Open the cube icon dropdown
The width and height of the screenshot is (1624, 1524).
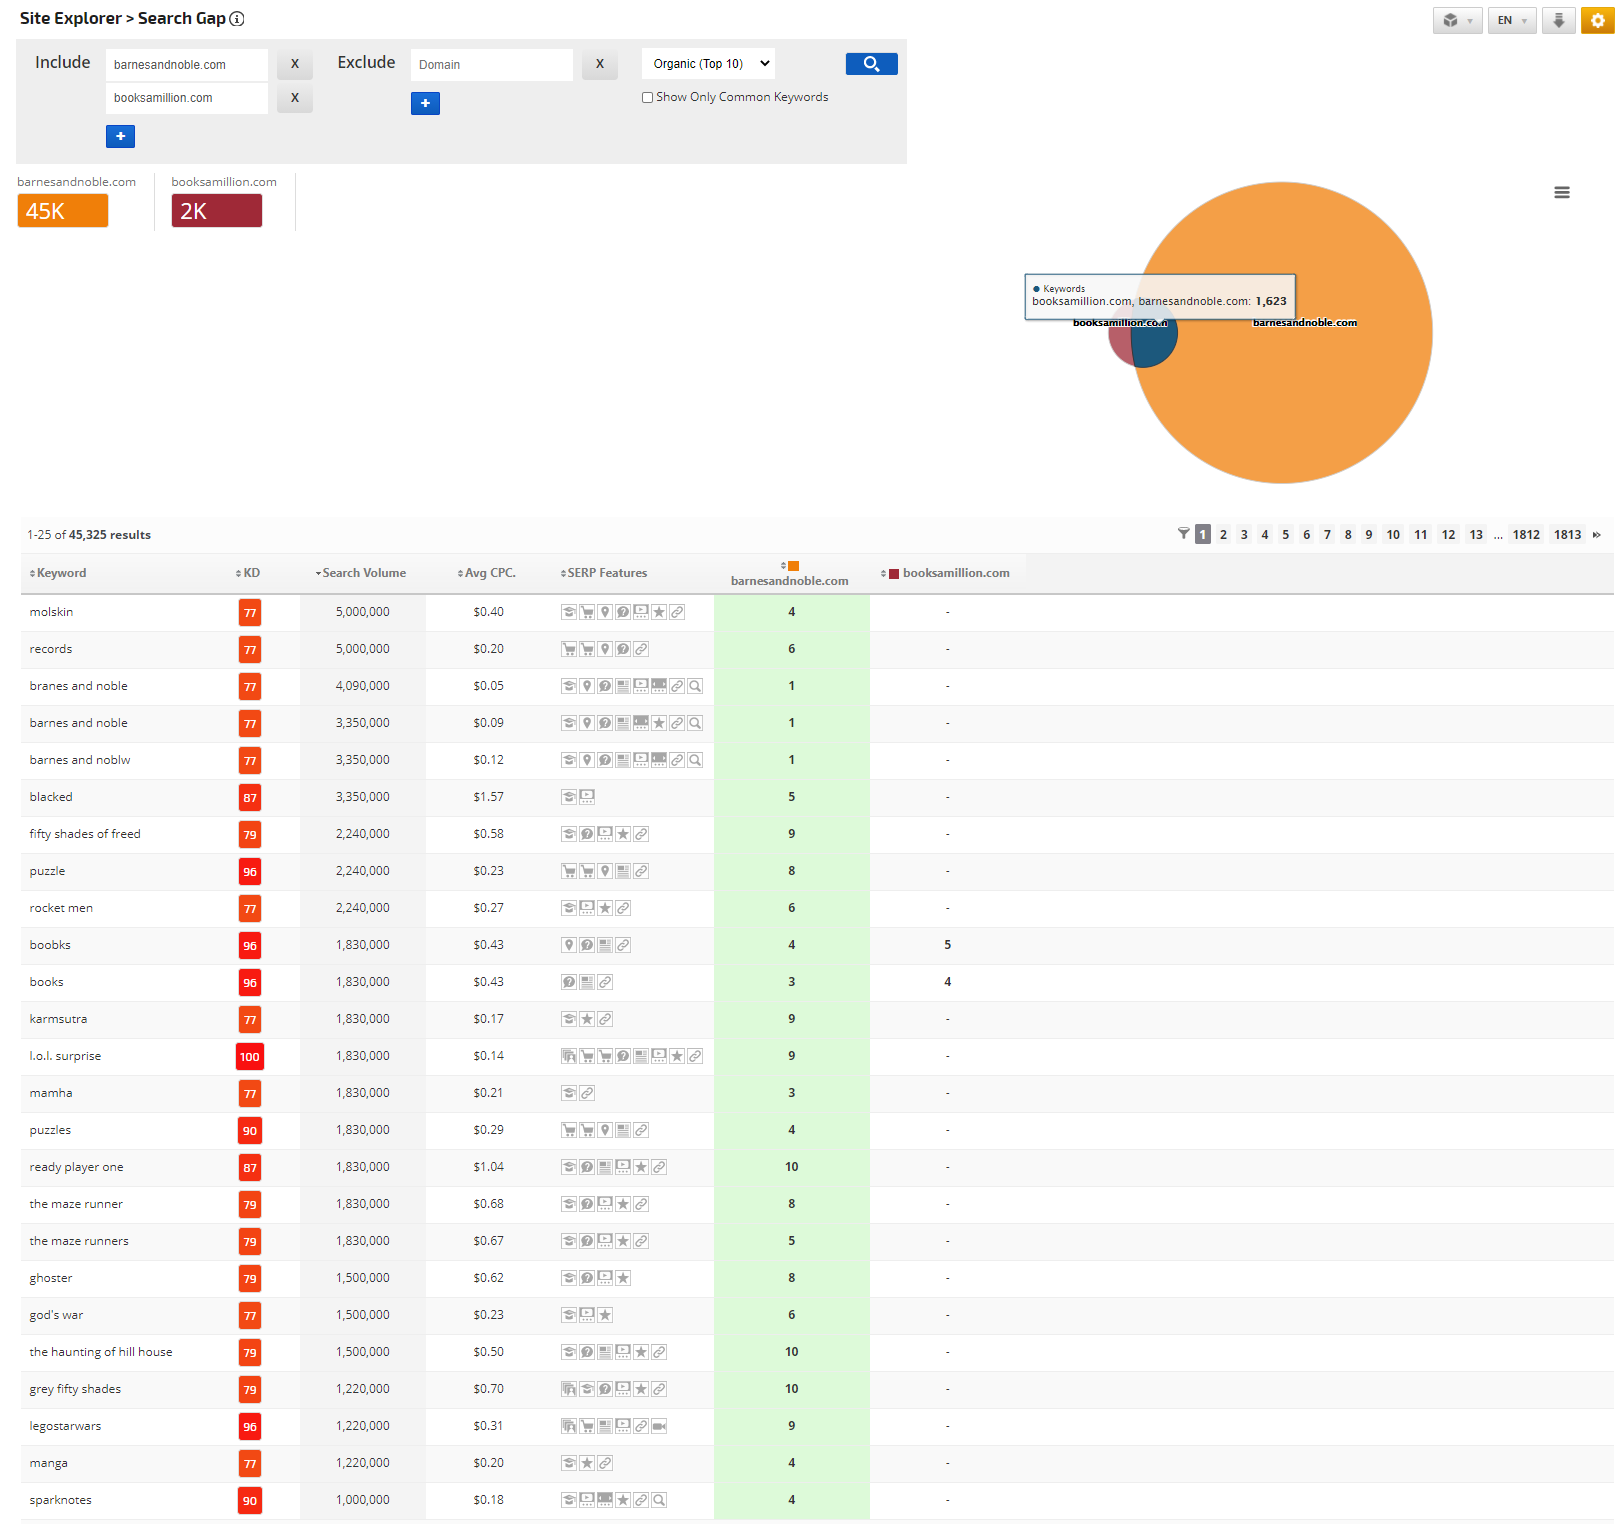click(1457, 20)
